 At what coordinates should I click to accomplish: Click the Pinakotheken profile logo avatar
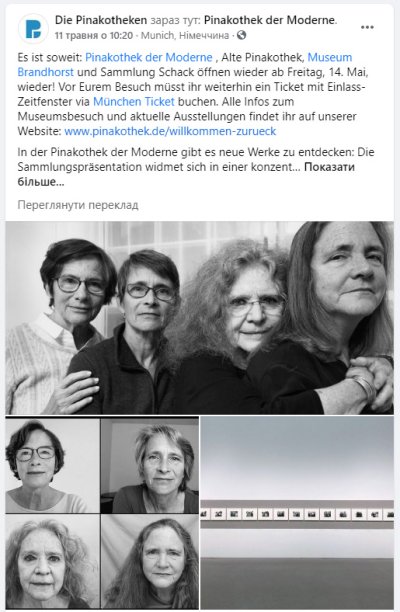pos(33,28)
